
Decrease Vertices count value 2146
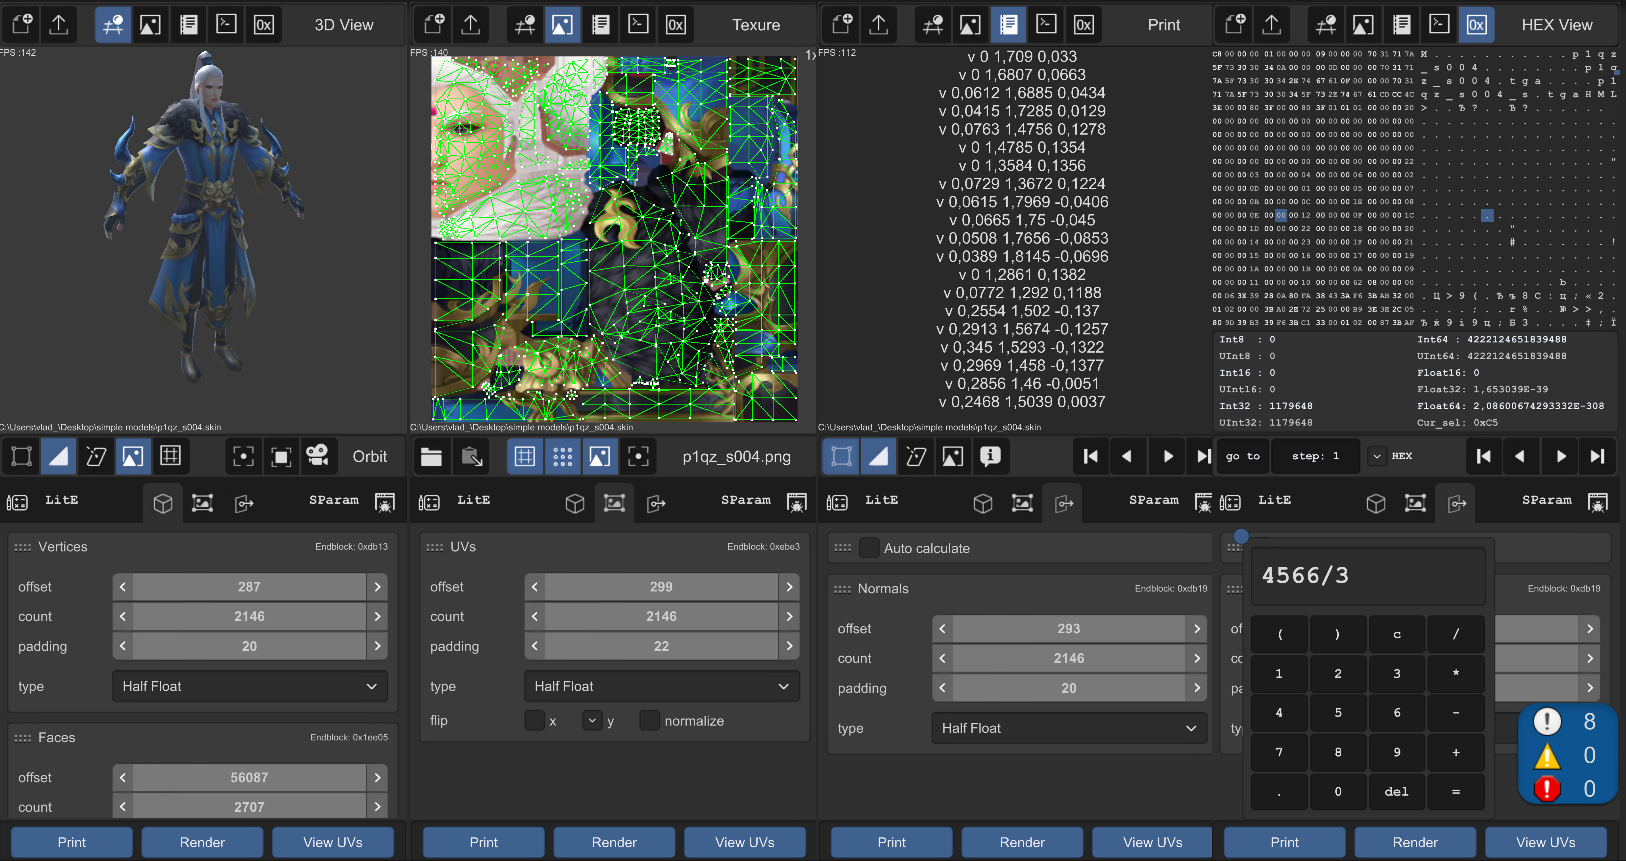tap(123, 617)
